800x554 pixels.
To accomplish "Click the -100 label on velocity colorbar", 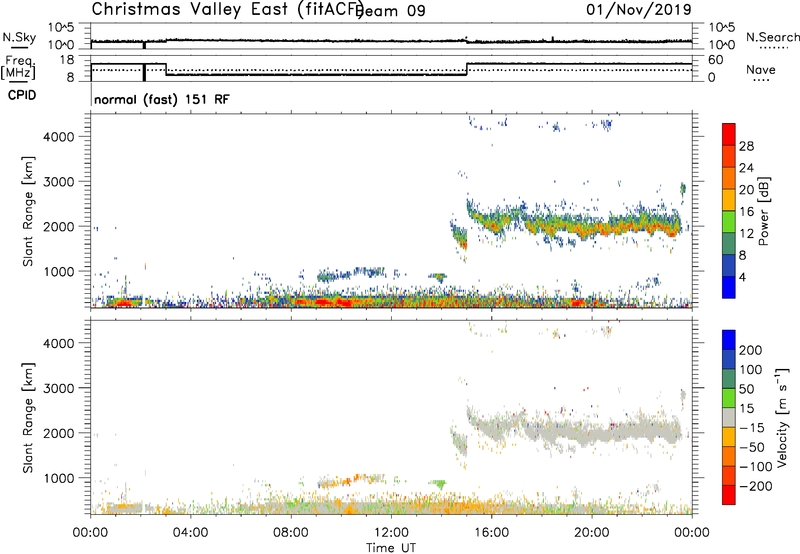I will click(x=756, y=467).
